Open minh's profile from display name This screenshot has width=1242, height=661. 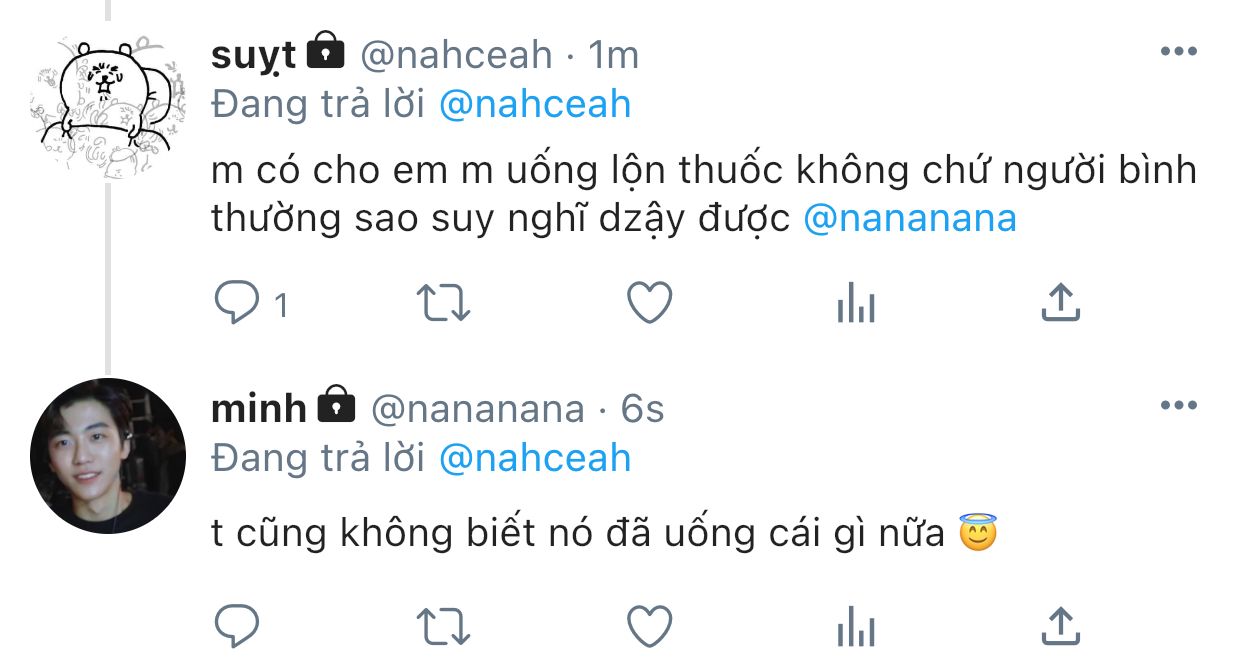click(x=259, y=408)
